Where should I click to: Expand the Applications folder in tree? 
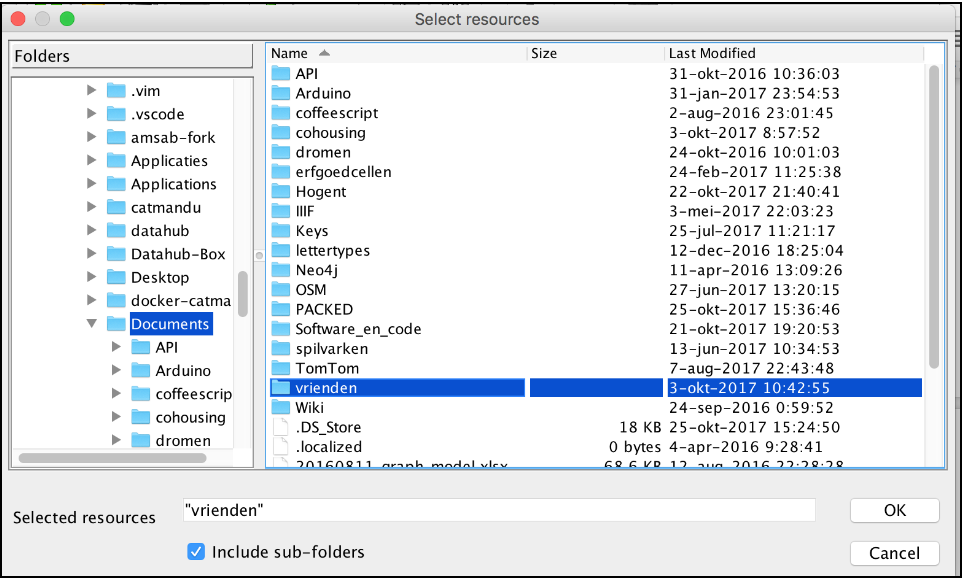point(92,184)
